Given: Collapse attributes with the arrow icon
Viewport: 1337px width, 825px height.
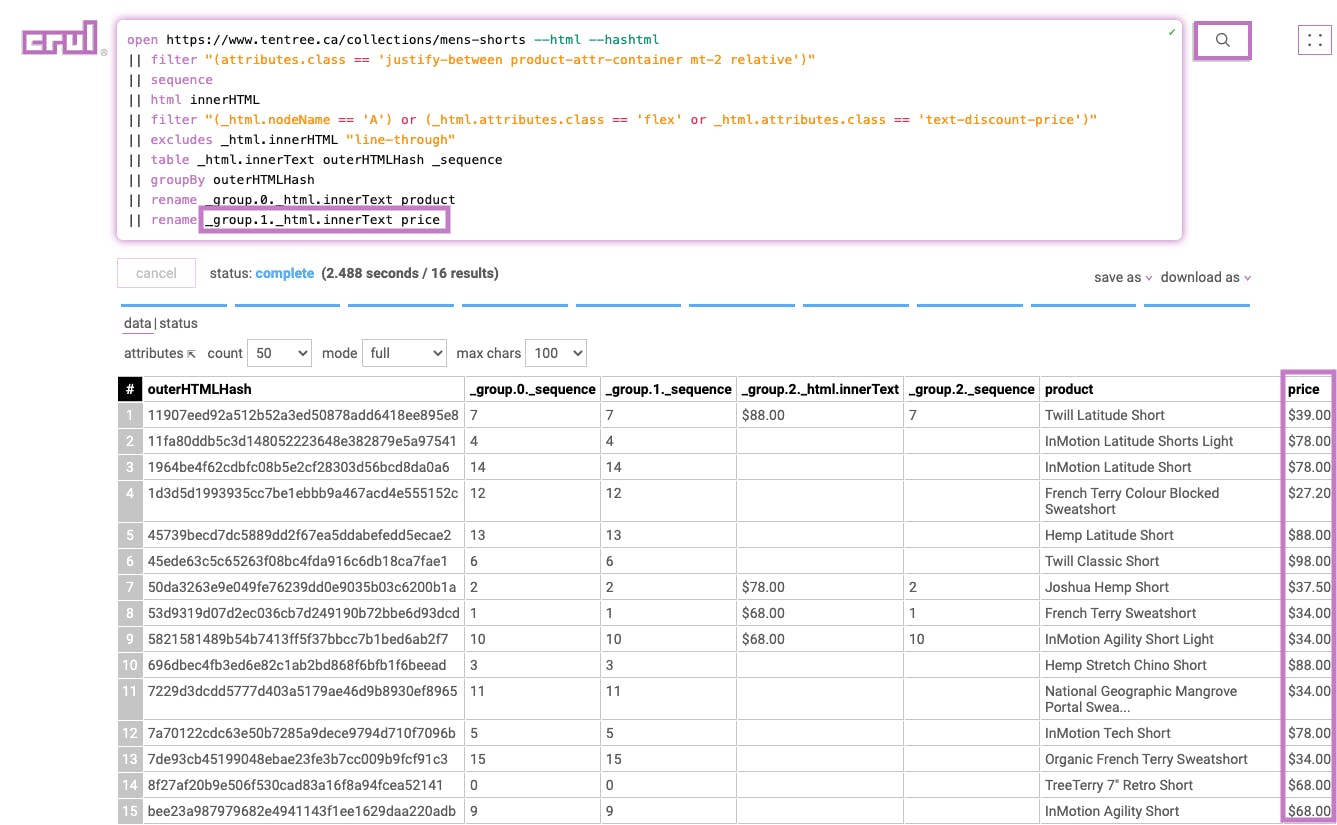Looking at the screenshot, I should pyautogui.click(x=191, y=354).
